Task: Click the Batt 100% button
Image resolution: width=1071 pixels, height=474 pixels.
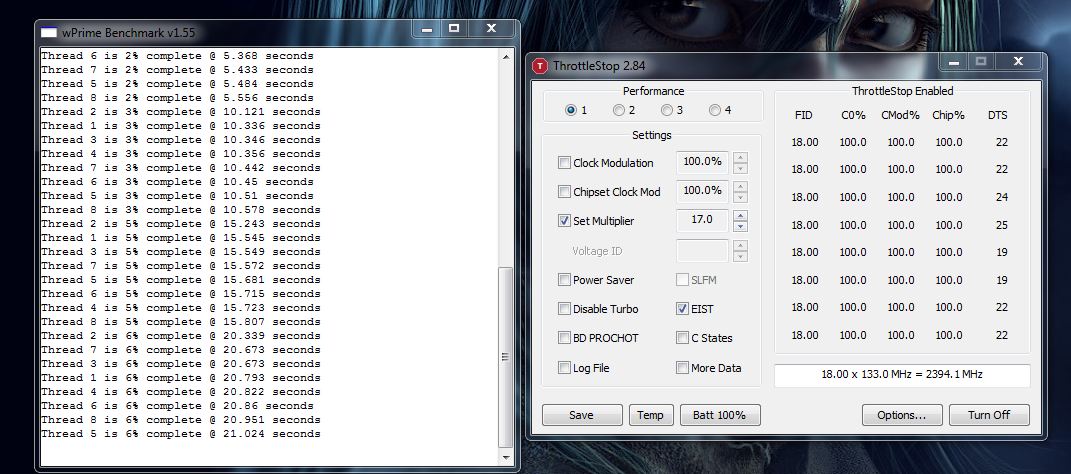Action: [720, 415]
